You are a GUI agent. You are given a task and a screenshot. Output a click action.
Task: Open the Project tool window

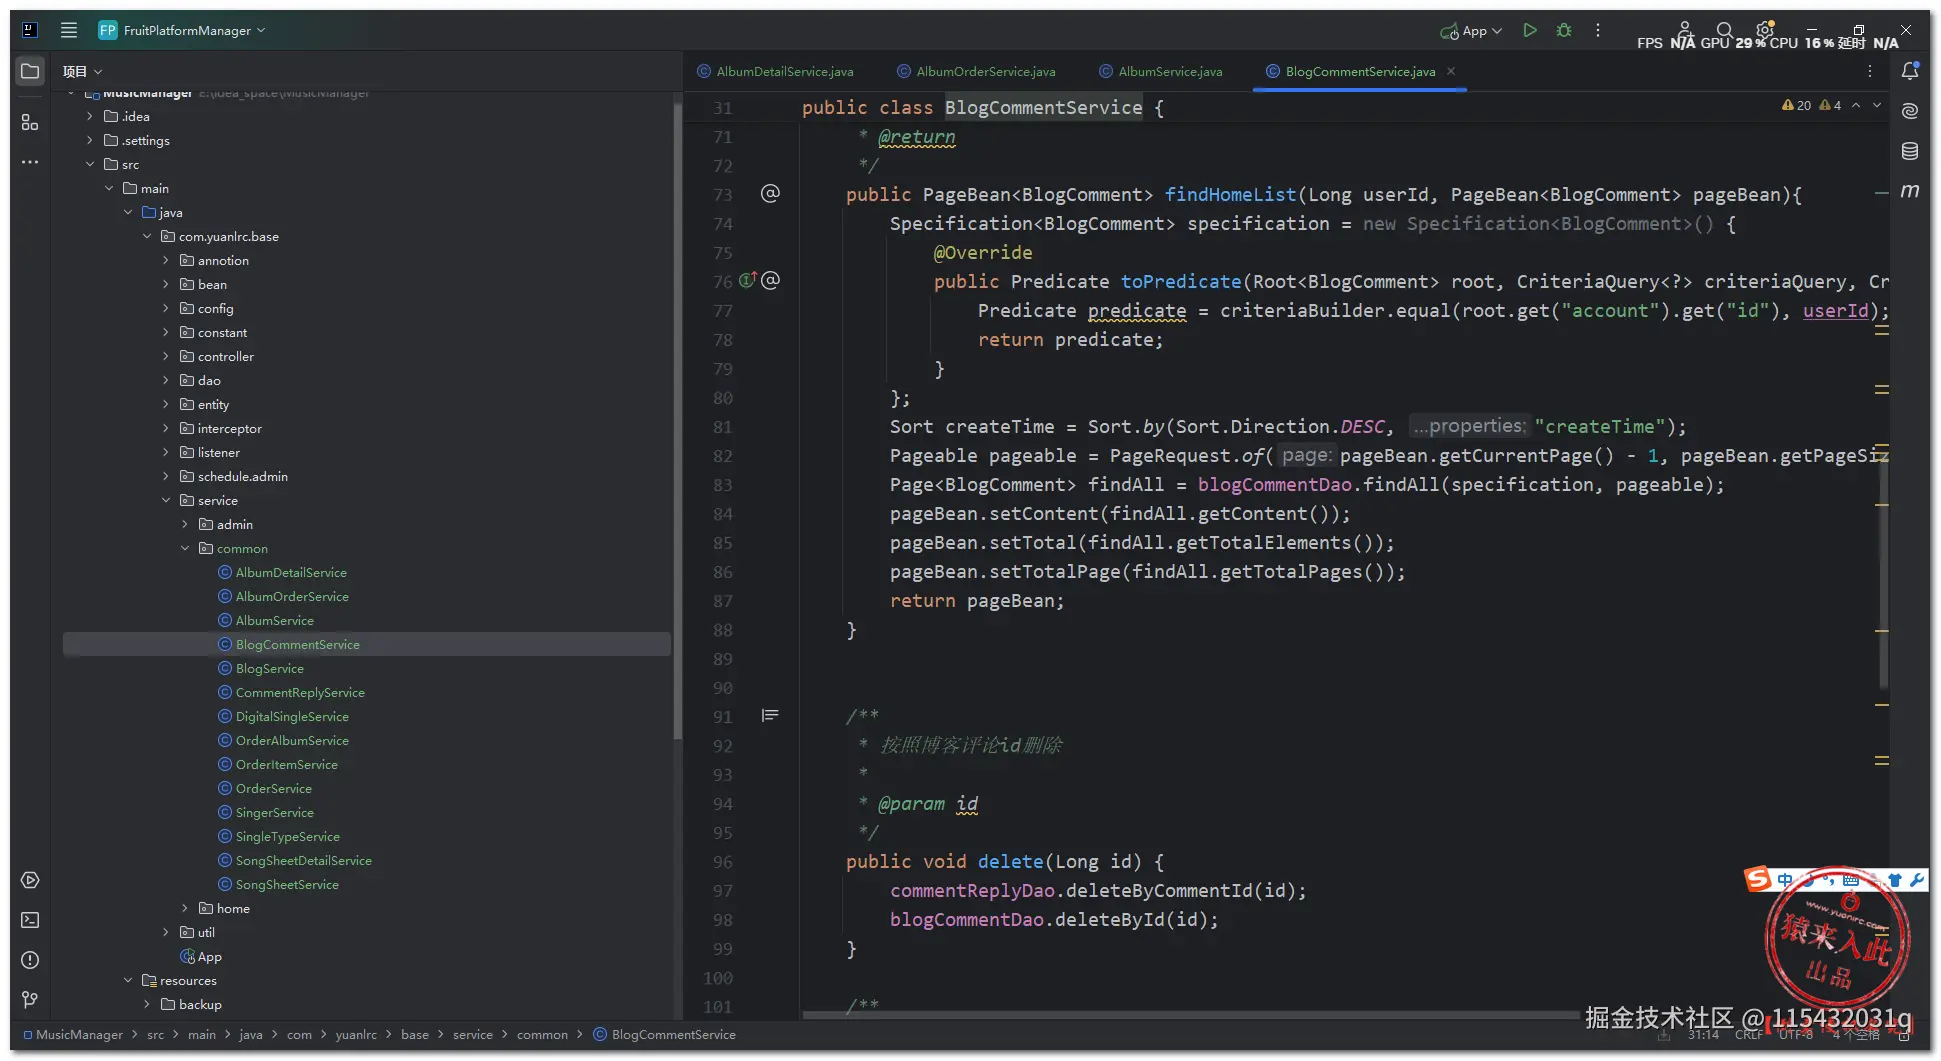(x=30, y=71)
